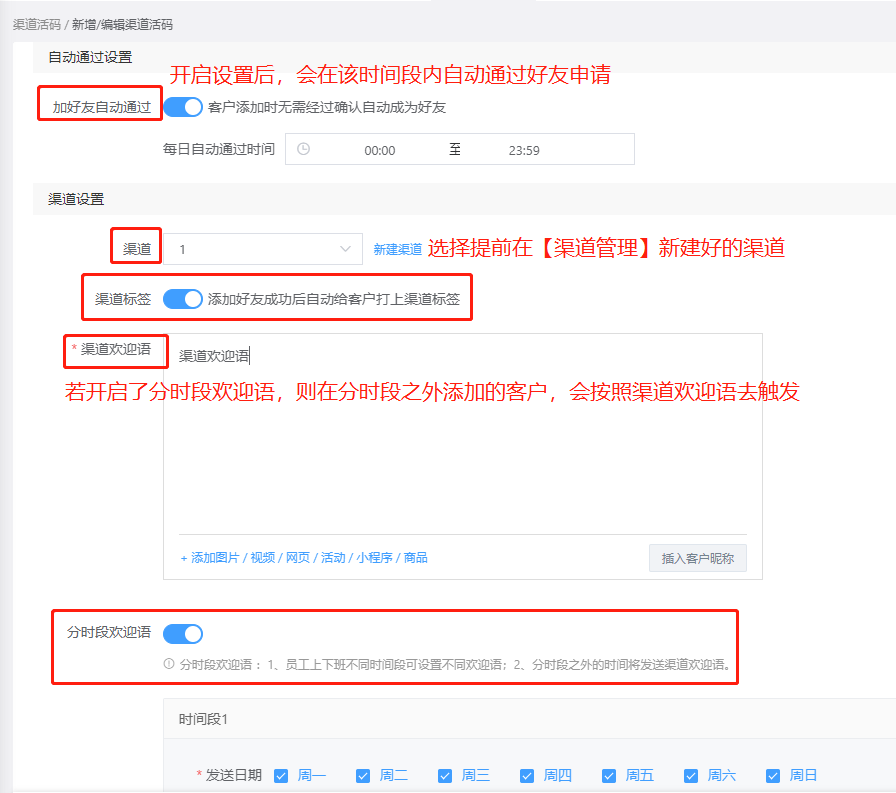Toggle the 加好友自动通过 switch
This screenshot has height=793, width=896.
click(x=183, y=106)
